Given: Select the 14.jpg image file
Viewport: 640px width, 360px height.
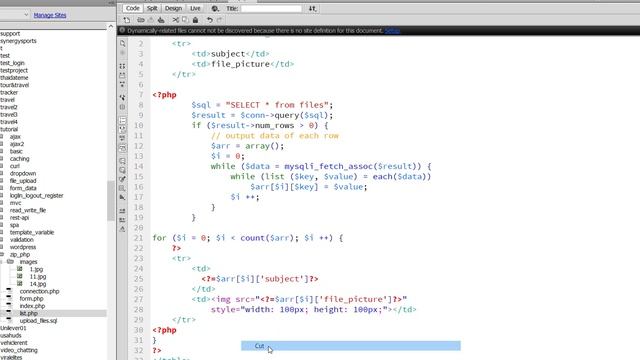Looking at the screenshot, I should [x=38, y=284].
